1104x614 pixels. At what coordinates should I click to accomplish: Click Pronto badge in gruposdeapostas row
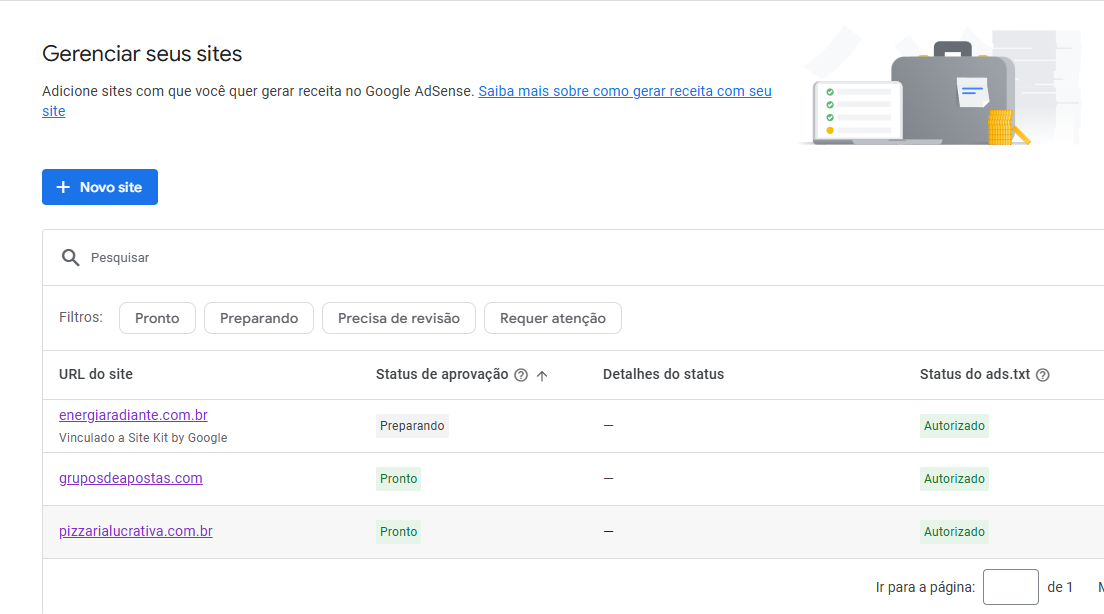point(399,479)
